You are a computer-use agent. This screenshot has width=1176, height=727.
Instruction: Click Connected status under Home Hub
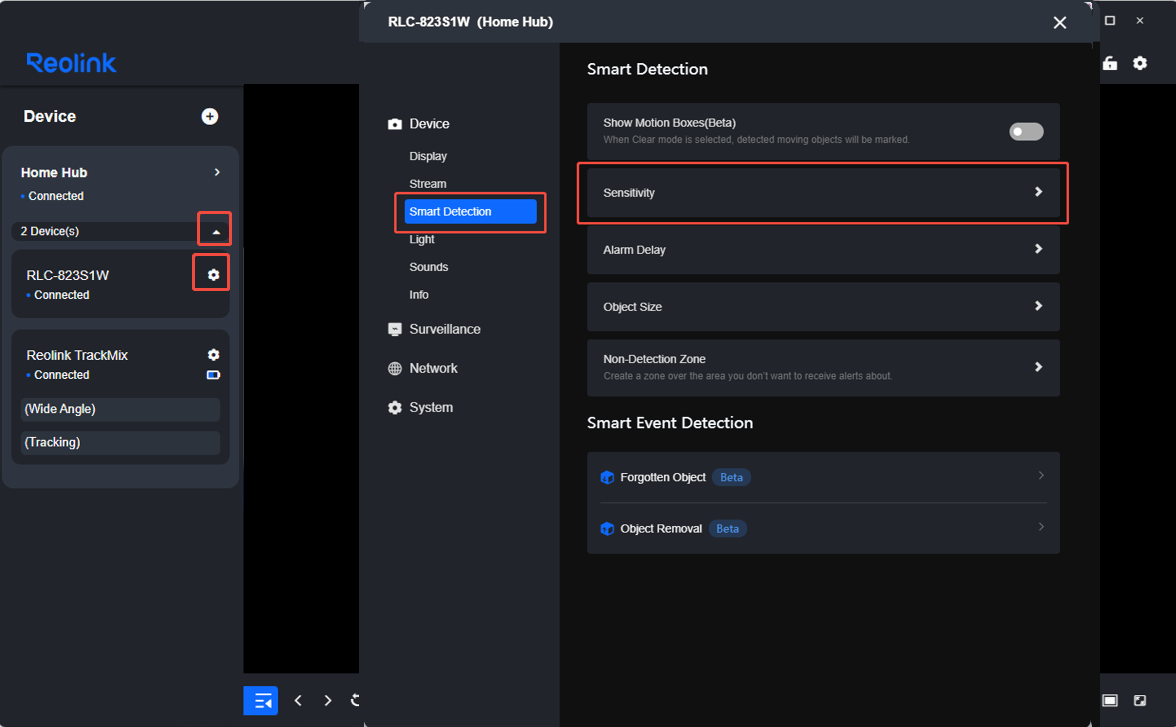tap(56, 196)
